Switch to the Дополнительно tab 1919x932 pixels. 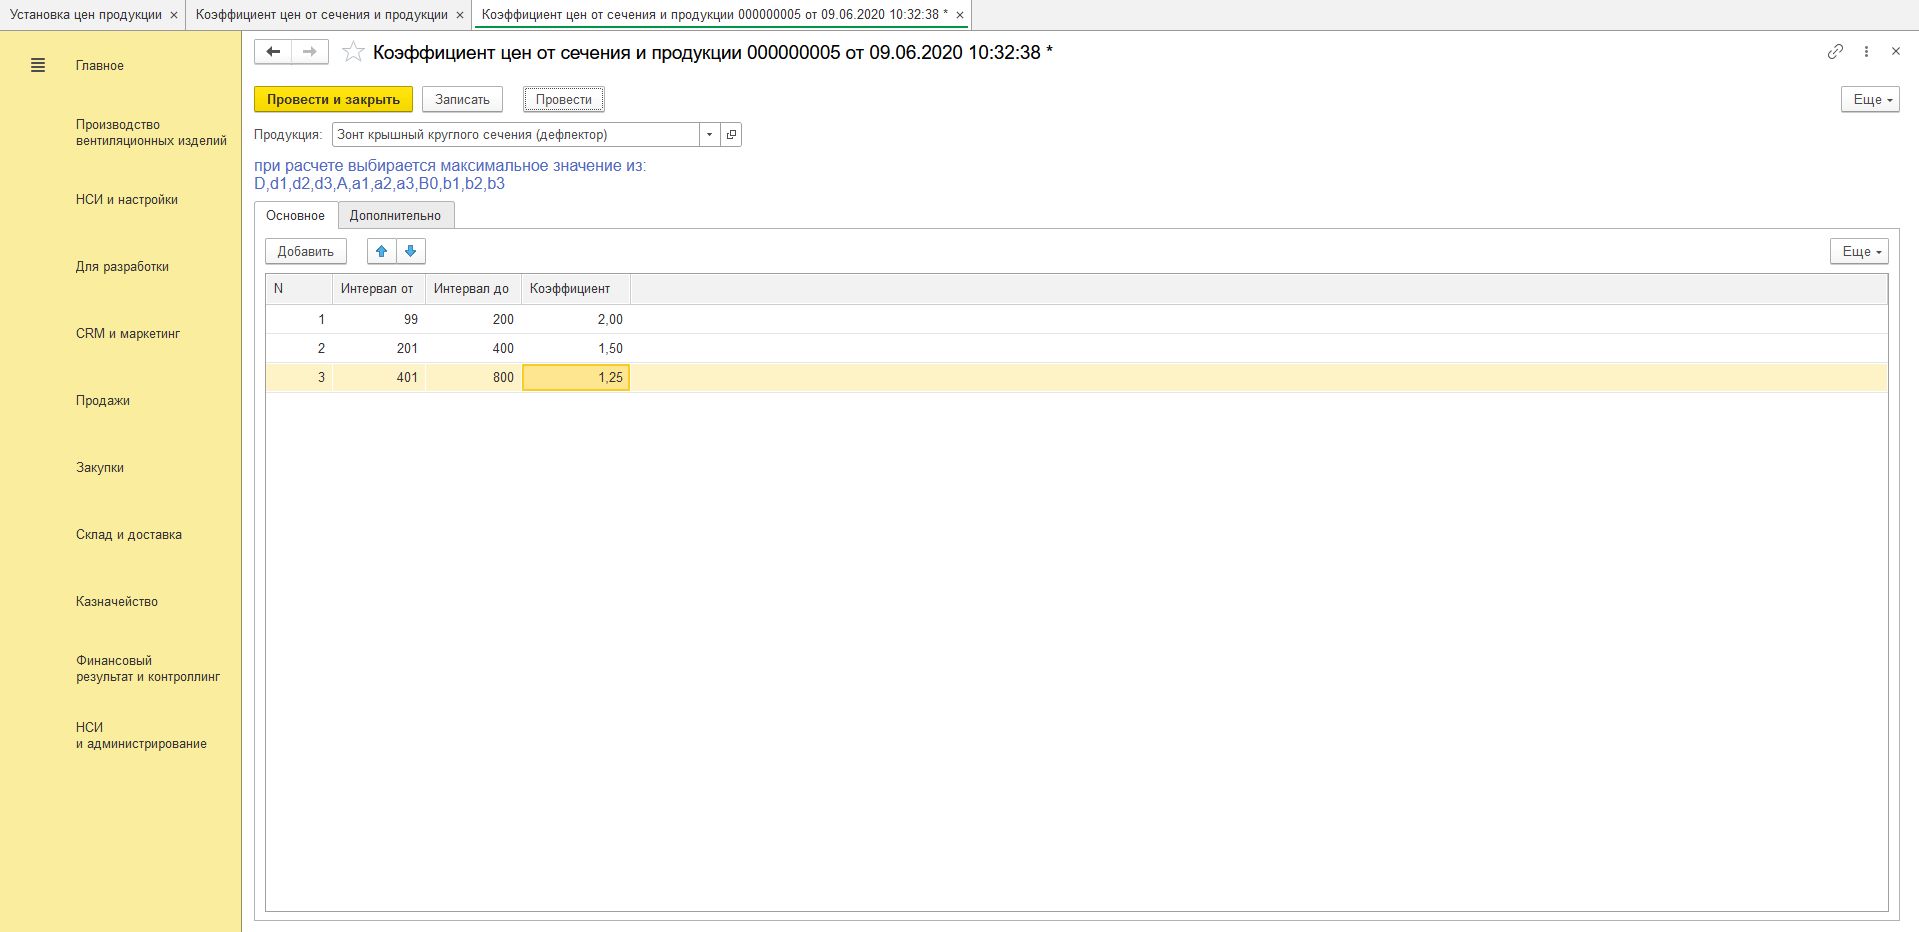point(395,216)
